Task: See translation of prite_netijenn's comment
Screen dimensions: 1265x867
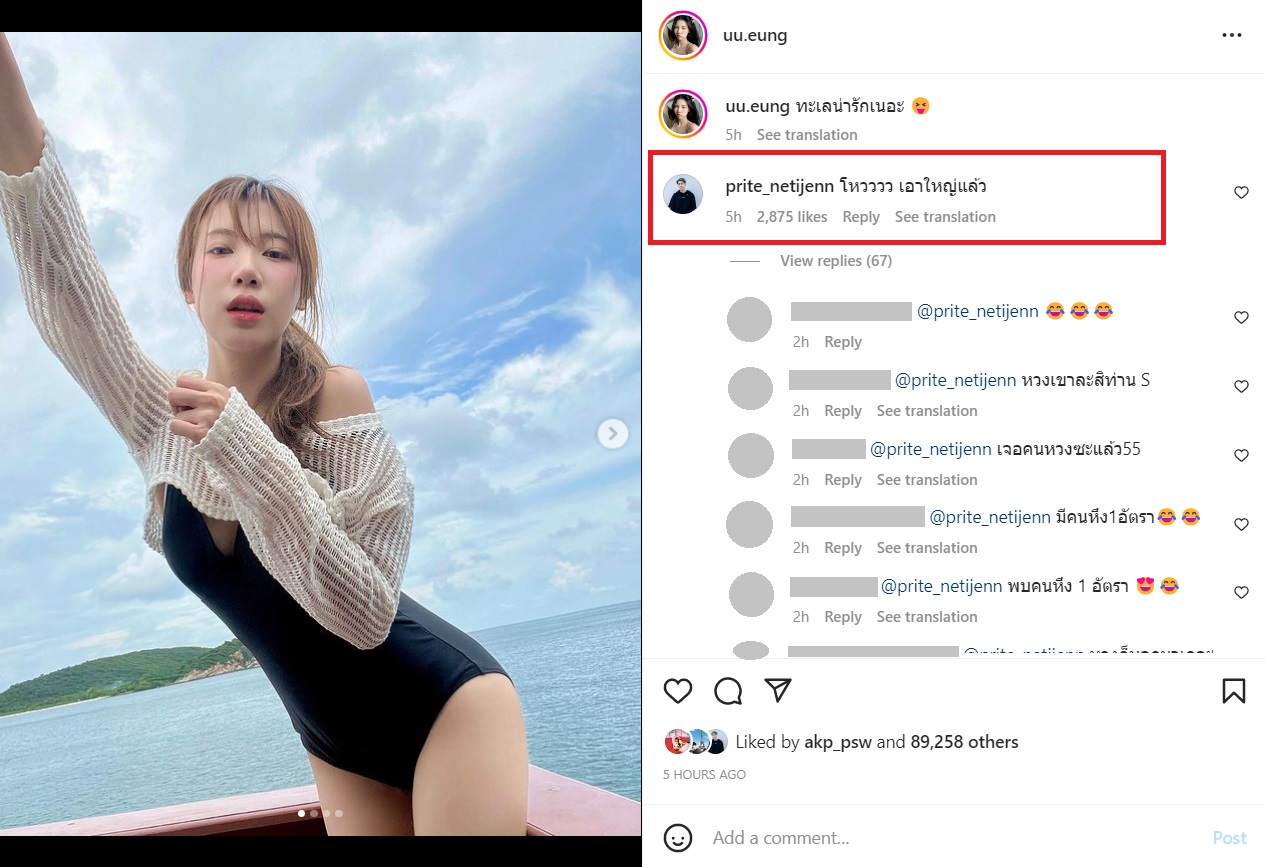Action: [945, 217]
